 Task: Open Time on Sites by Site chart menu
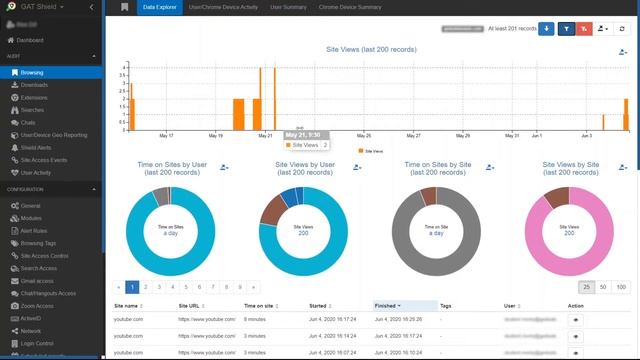click(x=490, y=167)
